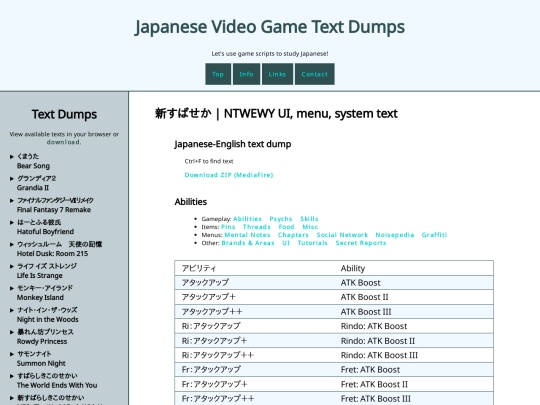
Task: Click the Ri:アタックアップ++ cell
Action: (x=255, y=355)
